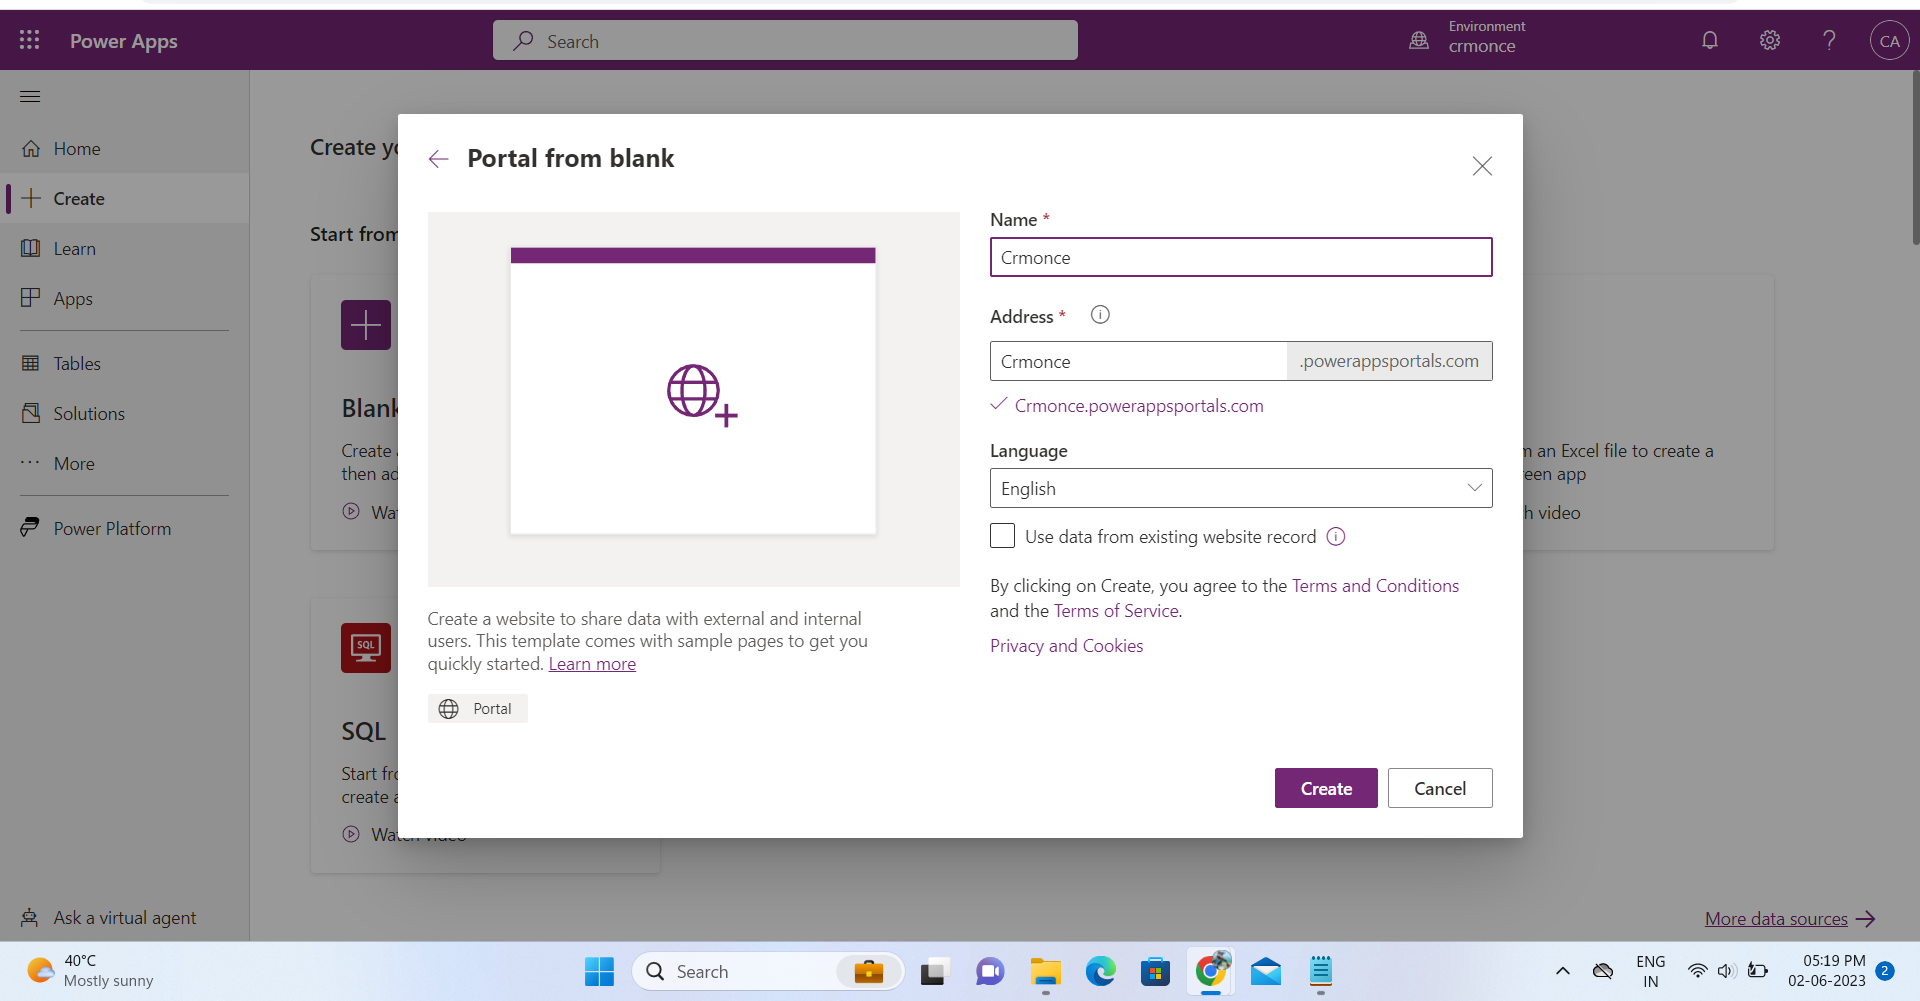1920x1001 pixels.
Task: Click the environment globe icon
Action: [1419, 40]
